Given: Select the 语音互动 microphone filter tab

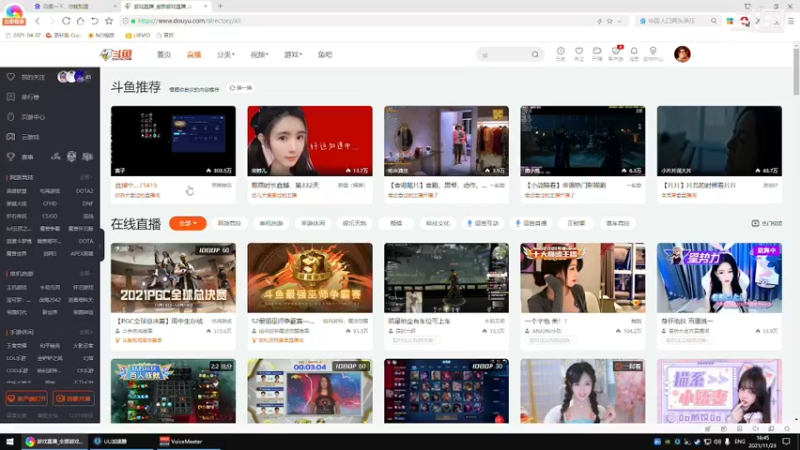Looking at the screenshot, I should [483, 223].
